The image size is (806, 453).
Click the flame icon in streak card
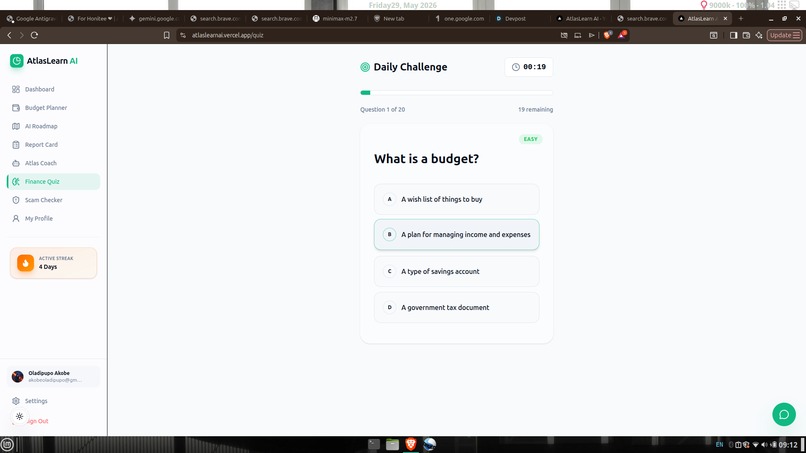(25, 263)
